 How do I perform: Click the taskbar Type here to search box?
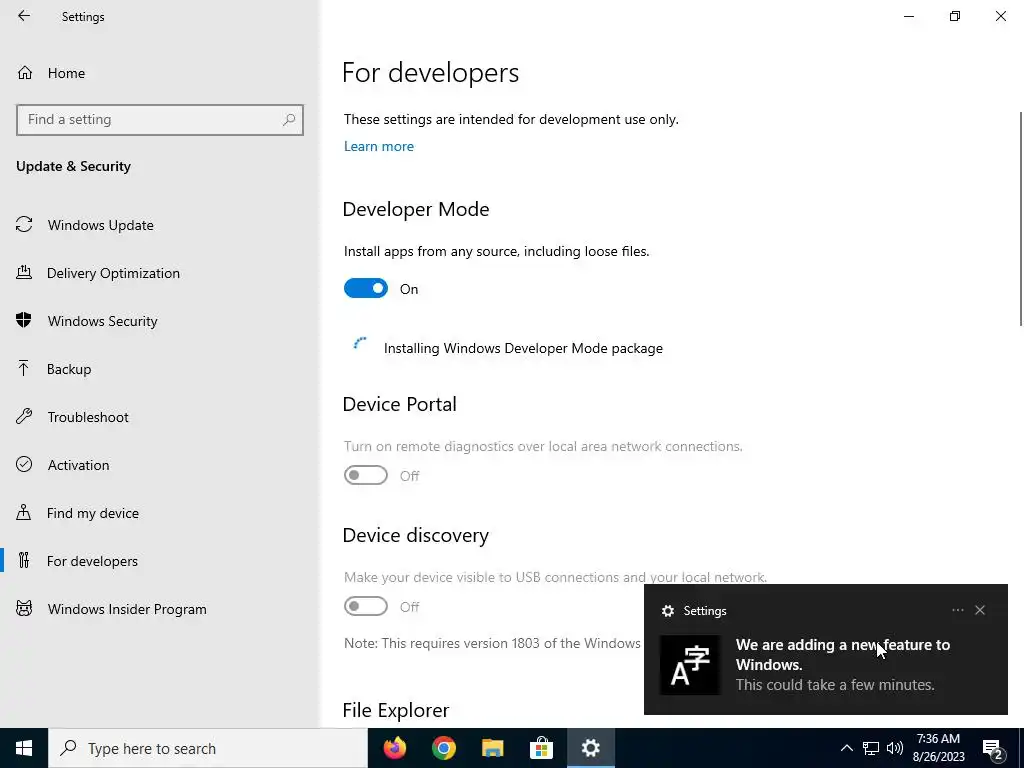[208, 748]
